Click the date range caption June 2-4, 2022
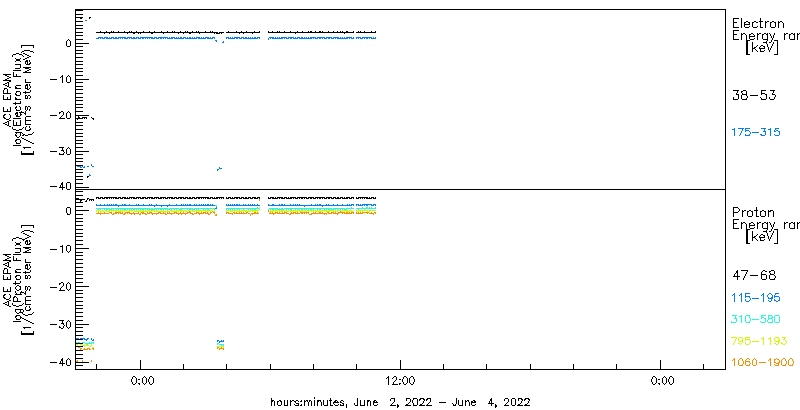 tap(400, 402)
